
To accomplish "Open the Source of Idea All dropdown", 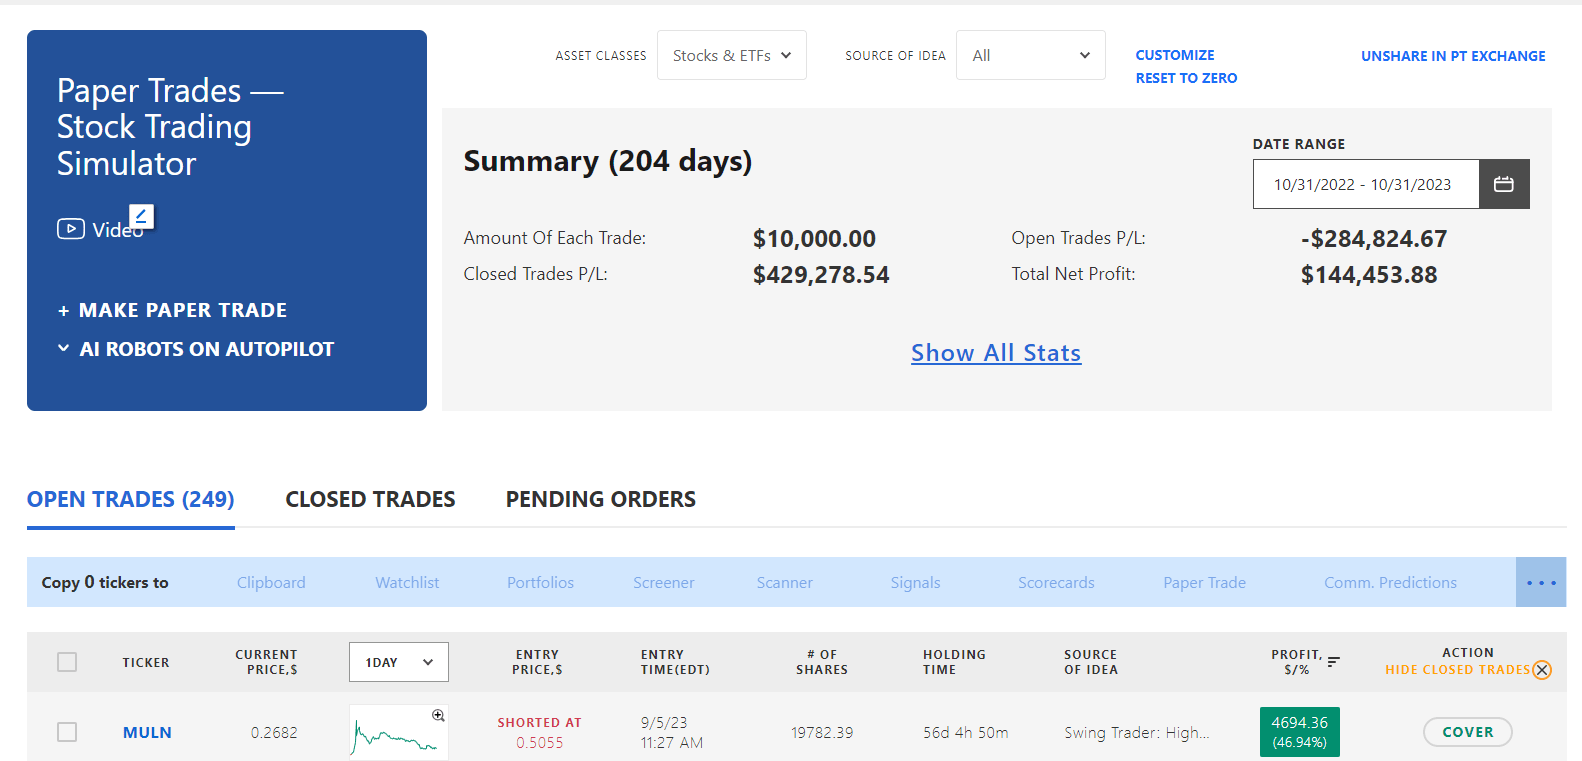I will point(1031,55).
